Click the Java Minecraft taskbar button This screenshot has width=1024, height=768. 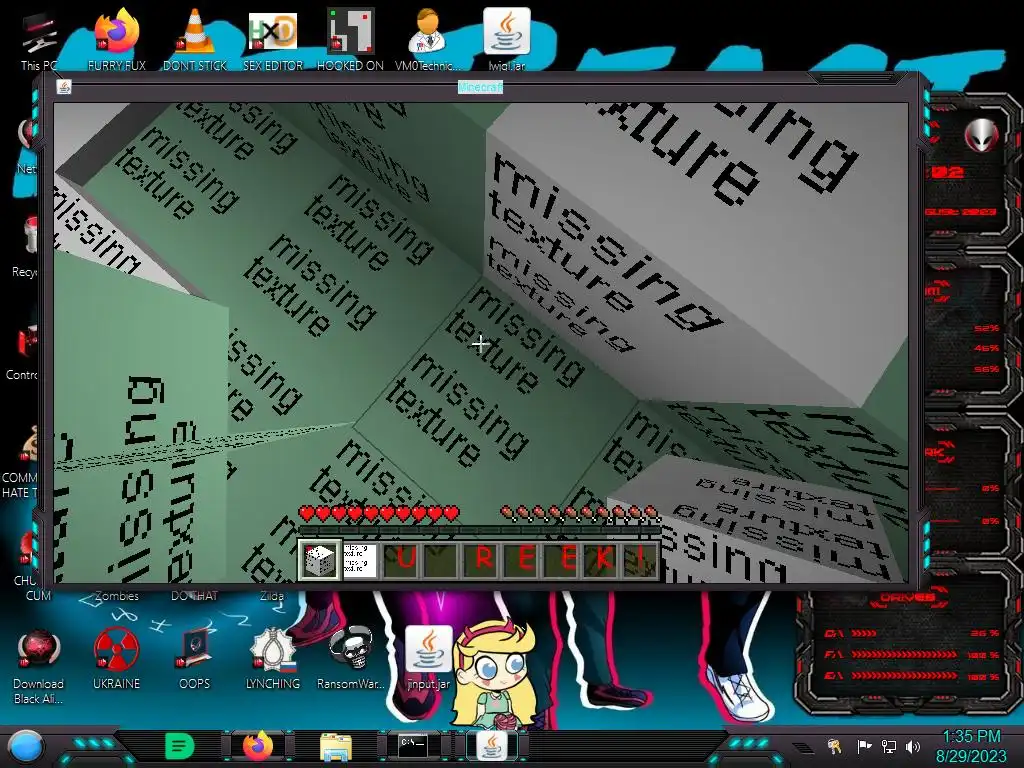tap(492, 746)
